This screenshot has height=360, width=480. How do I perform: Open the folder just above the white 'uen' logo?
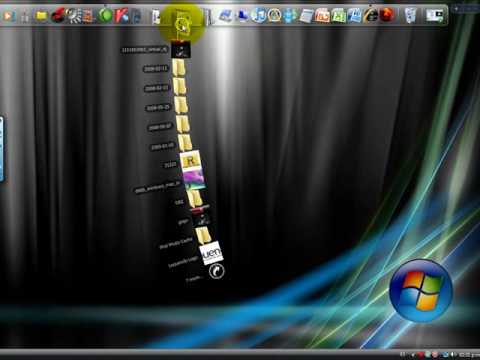[x=203, y=235]
